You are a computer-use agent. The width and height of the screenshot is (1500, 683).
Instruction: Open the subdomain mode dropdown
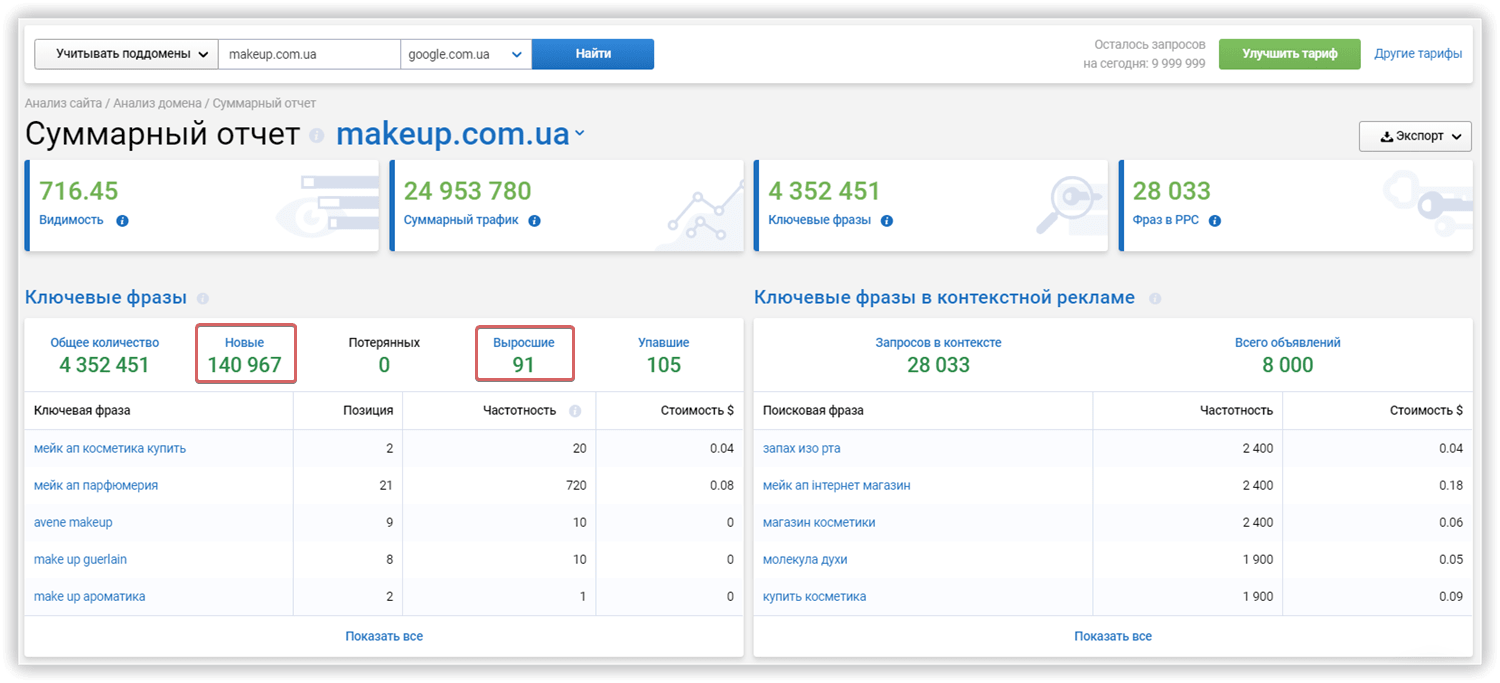(126, 54)
